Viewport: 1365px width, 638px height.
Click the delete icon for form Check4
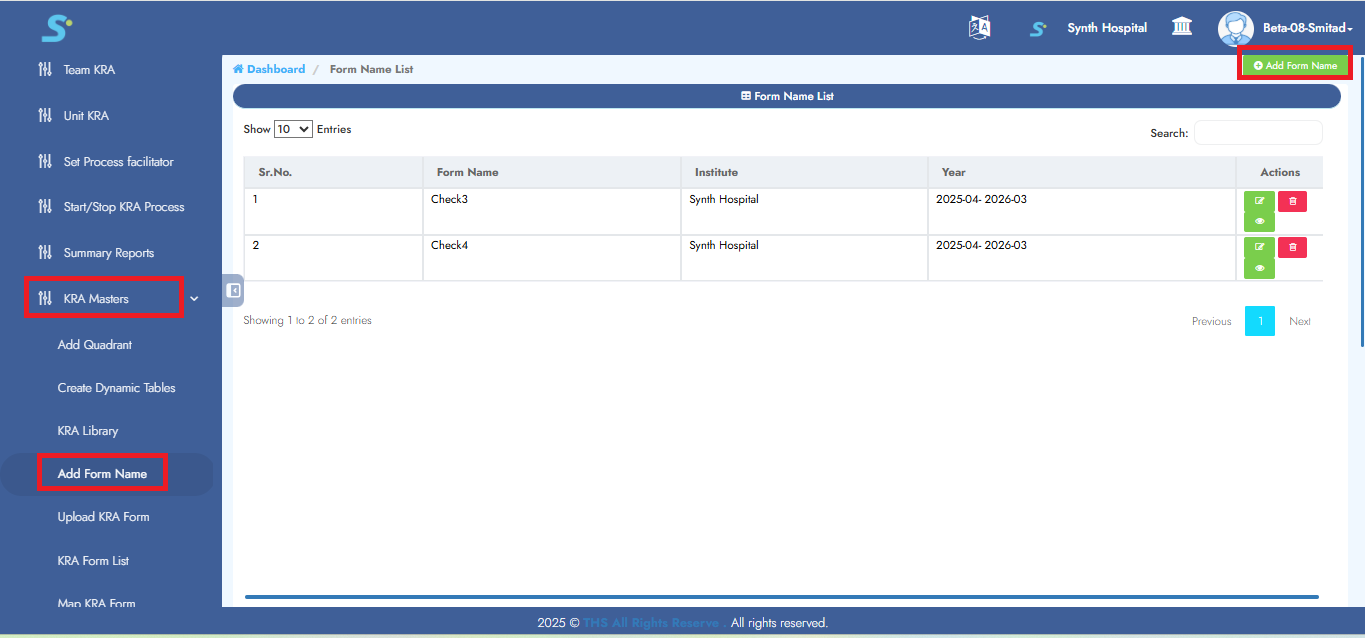(1292, 246)
